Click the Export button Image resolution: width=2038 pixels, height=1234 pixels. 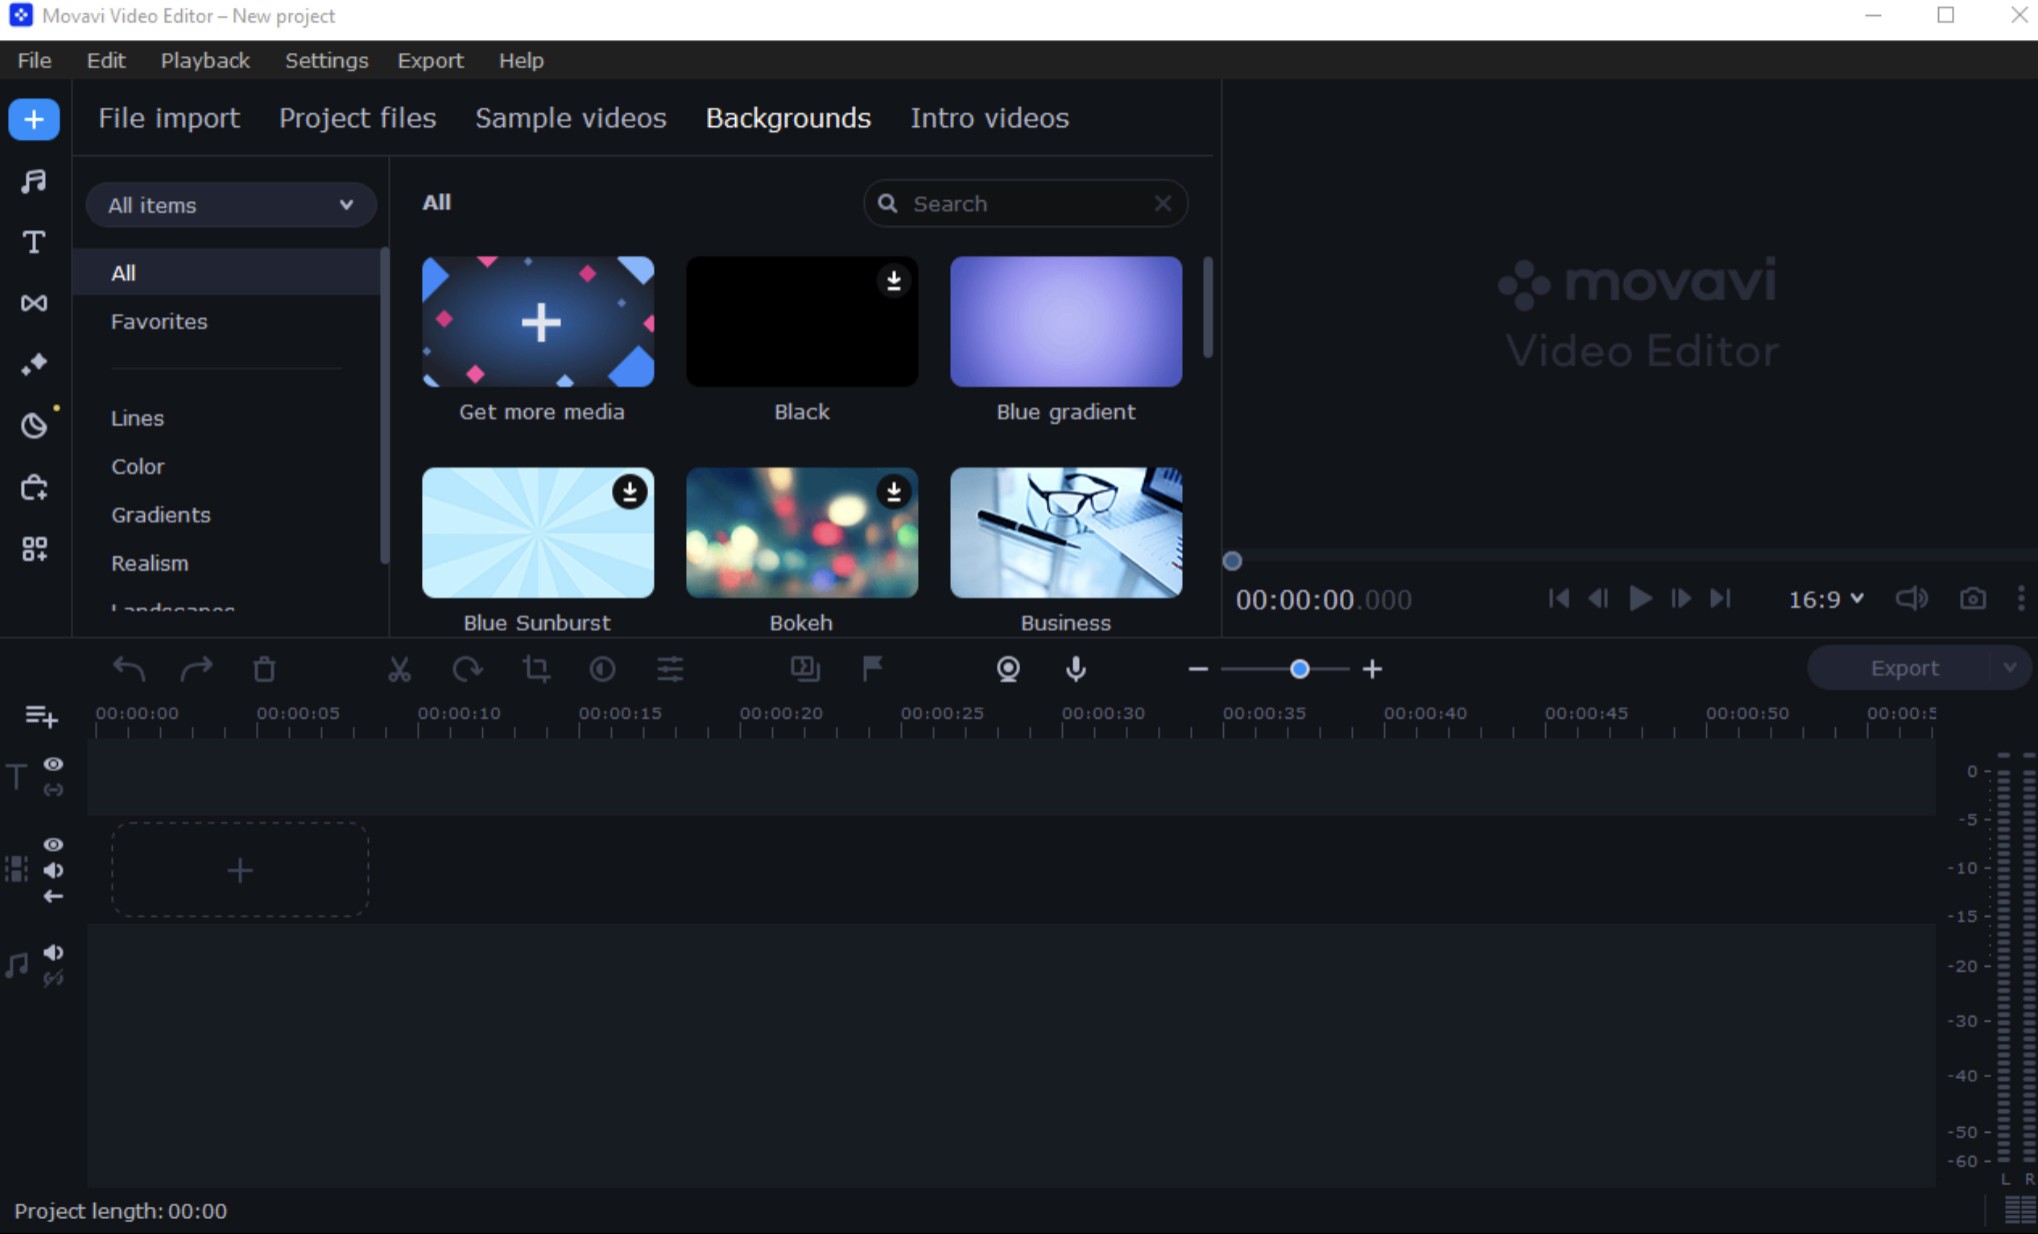point(1903,667)
